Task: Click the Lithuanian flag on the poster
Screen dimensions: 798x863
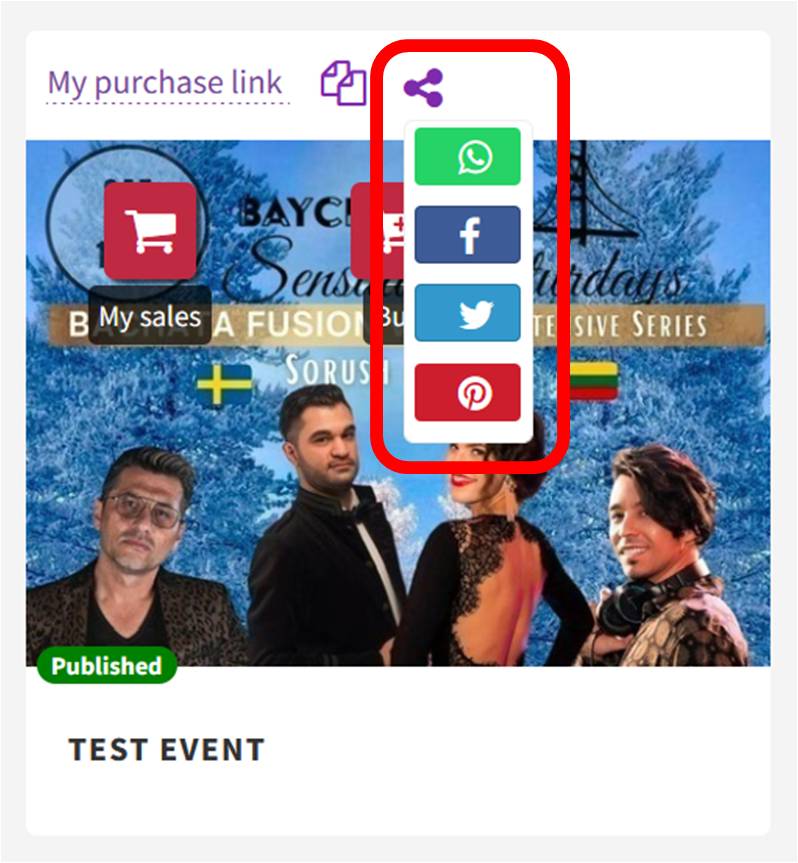Action: coord(593,380)
